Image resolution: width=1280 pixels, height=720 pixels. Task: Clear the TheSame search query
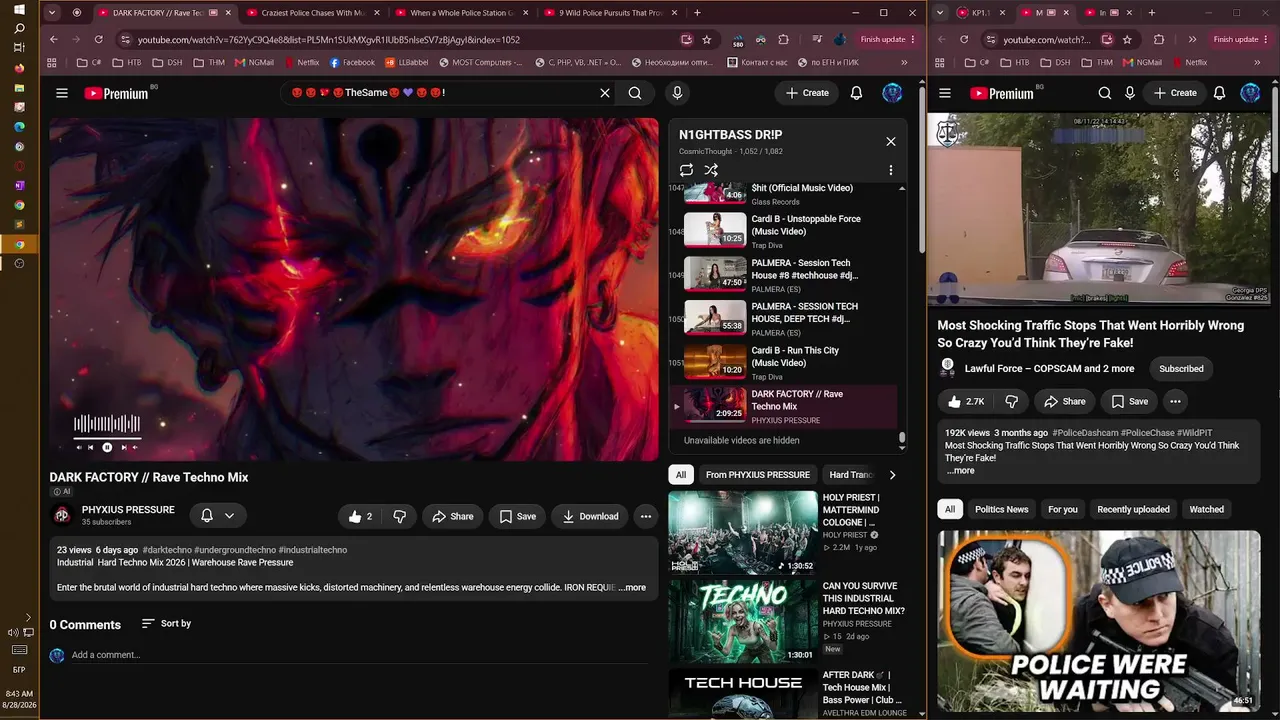605,93
